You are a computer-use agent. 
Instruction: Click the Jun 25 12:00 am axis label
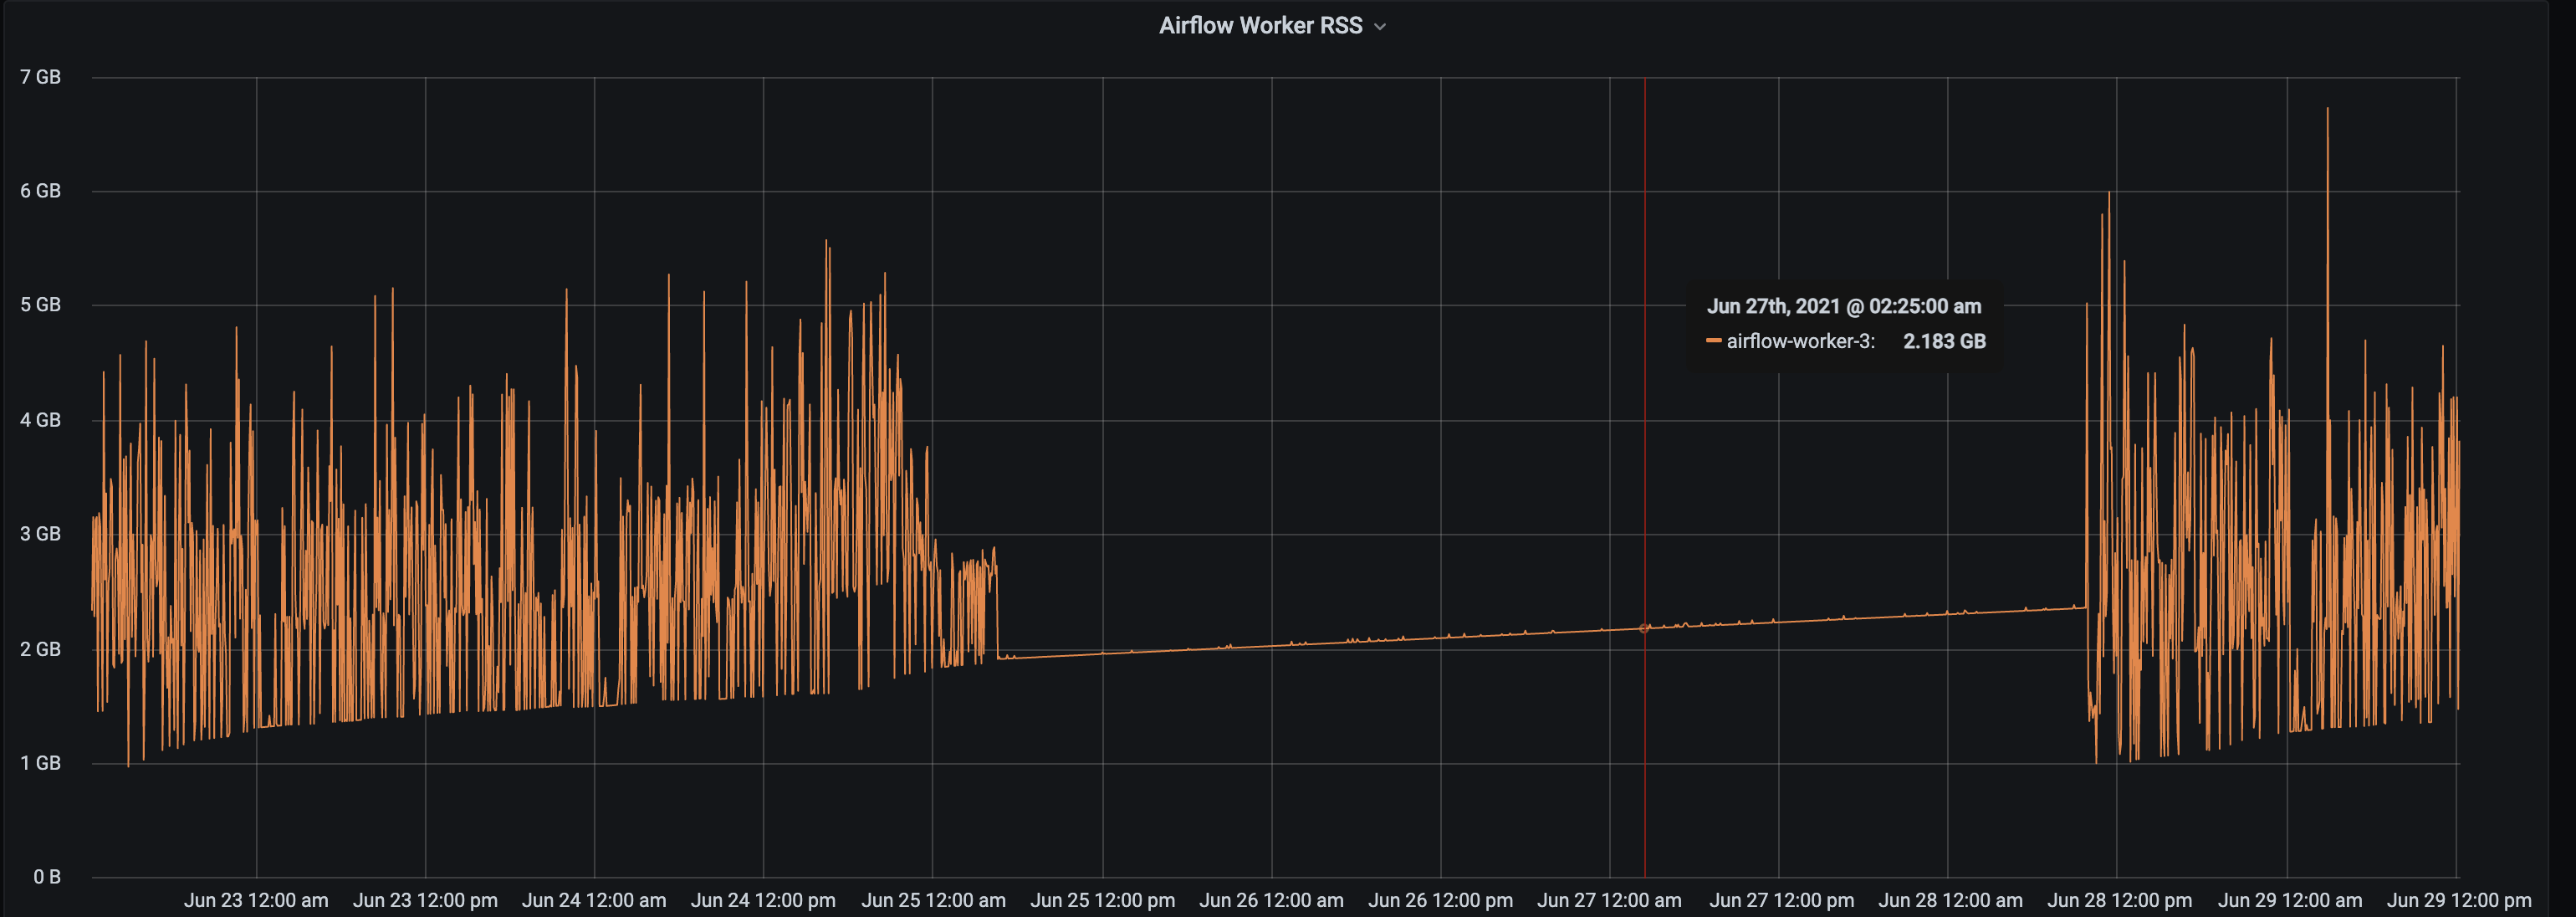tap(933, 900)
